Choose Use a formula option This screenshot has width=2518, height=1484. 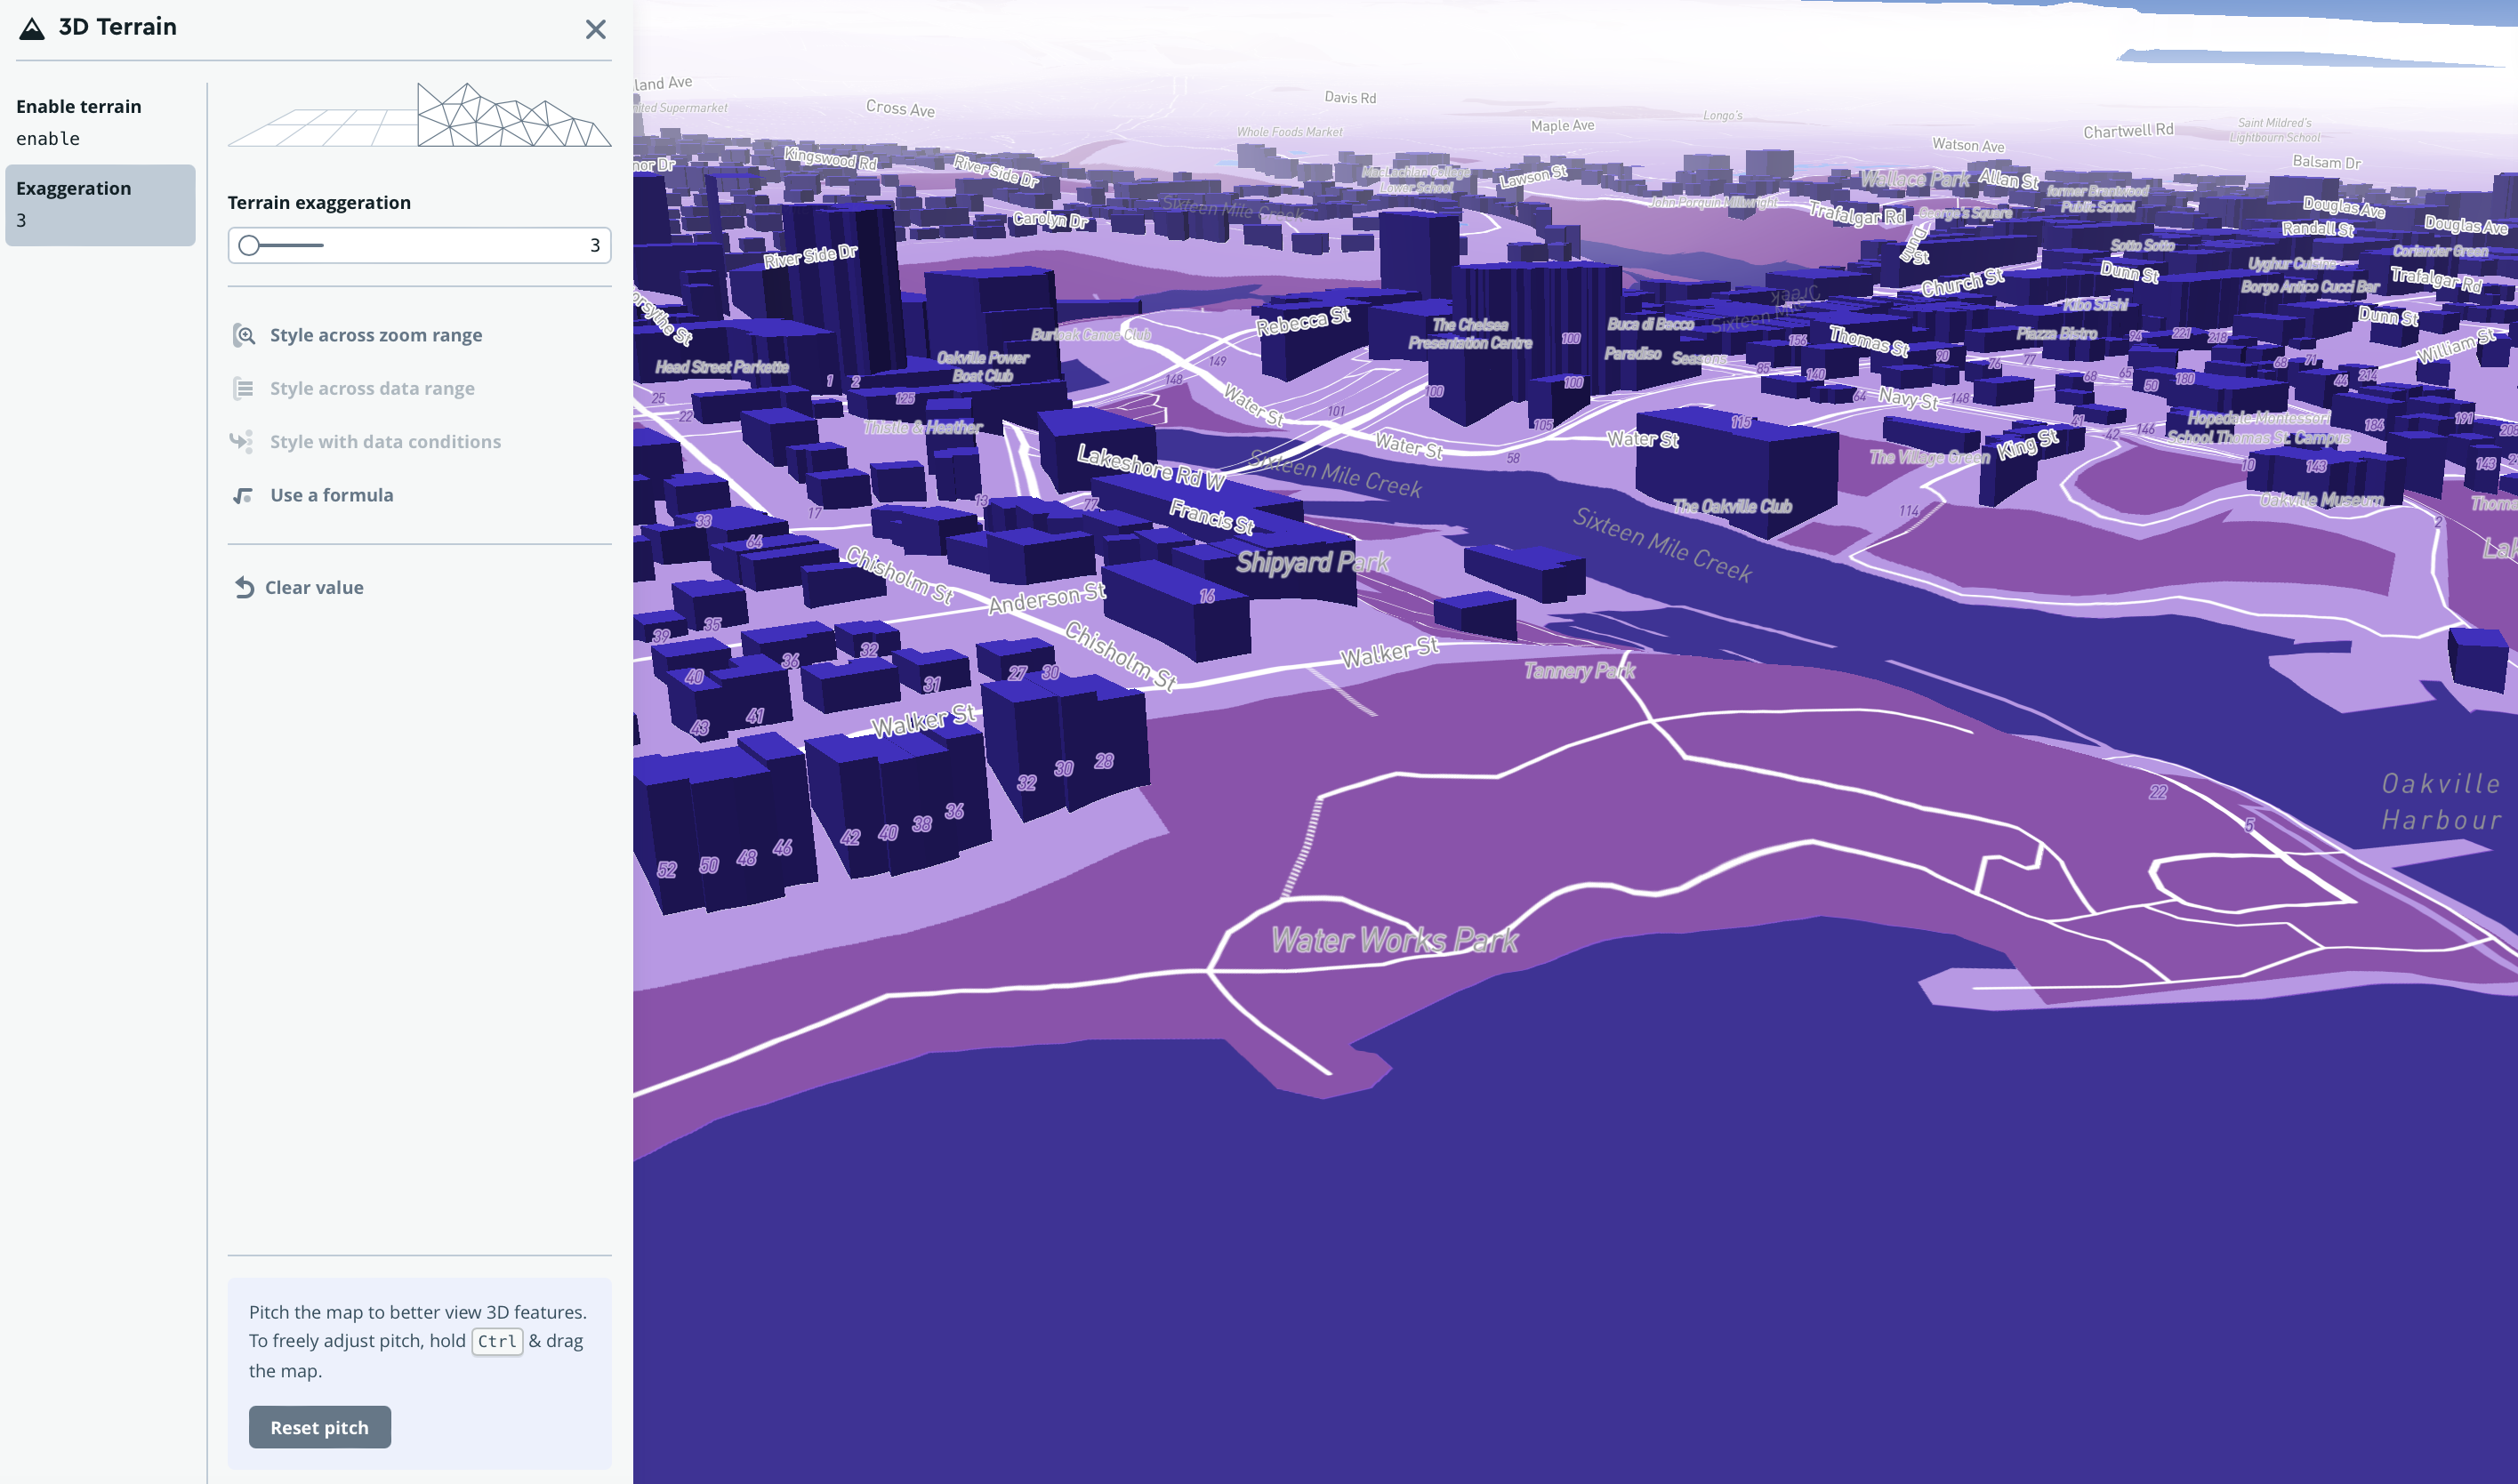pos(331,495)
